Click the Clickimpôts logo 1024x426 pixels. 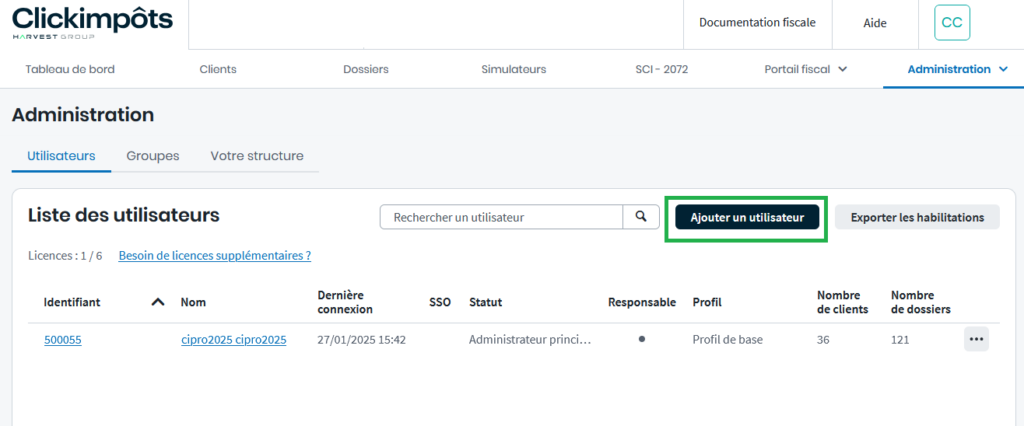(x=92, y=23)
